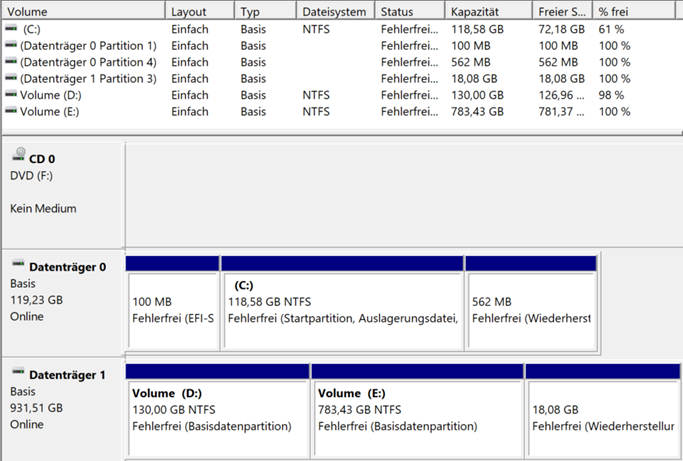Image resolution: width=683 pixels, height=461 pixels.
Task: Click the 783,43 GB capacity cell in list
Action: (477, 112)
